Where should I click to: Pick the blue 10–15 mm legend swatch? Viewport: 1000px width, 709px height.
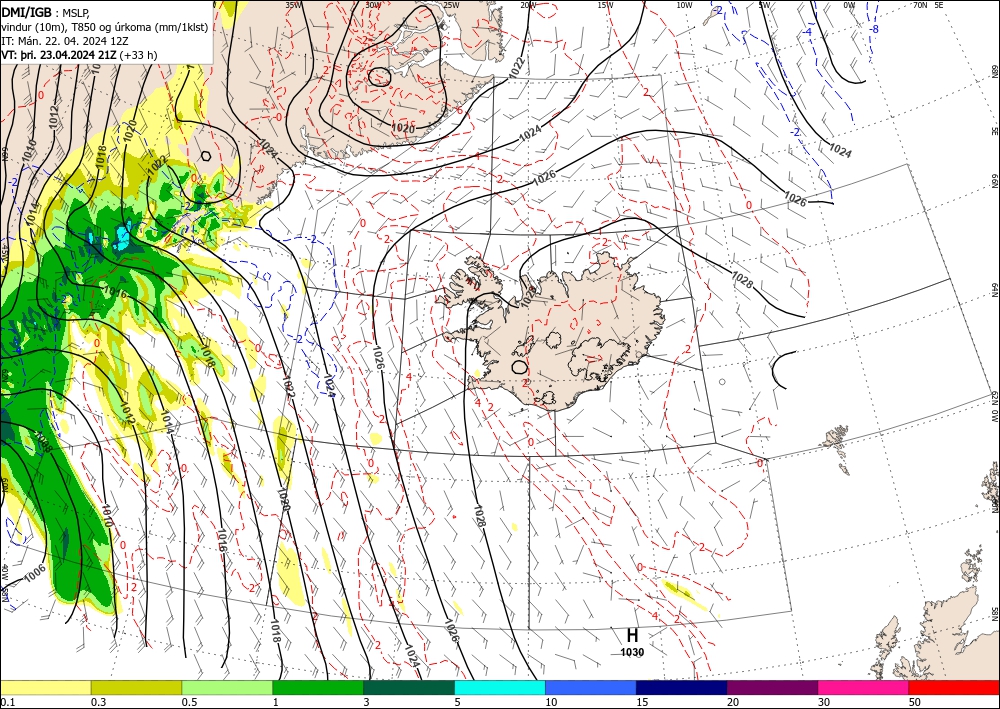591,687
